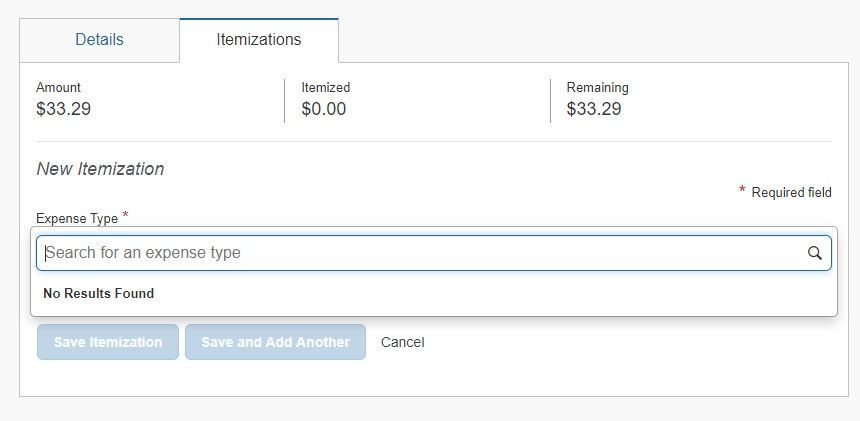
Task: Click the Remaining label
Action: tap(597, 88)
